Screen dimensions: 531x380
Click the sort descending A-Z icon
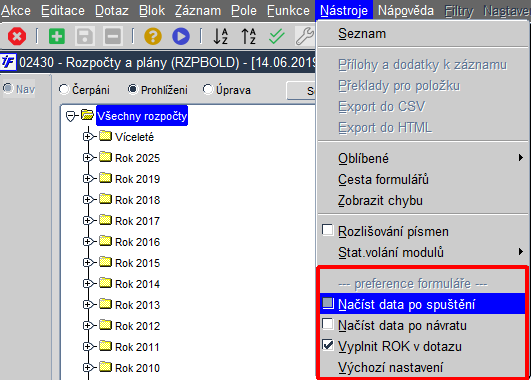click(221, 36)
